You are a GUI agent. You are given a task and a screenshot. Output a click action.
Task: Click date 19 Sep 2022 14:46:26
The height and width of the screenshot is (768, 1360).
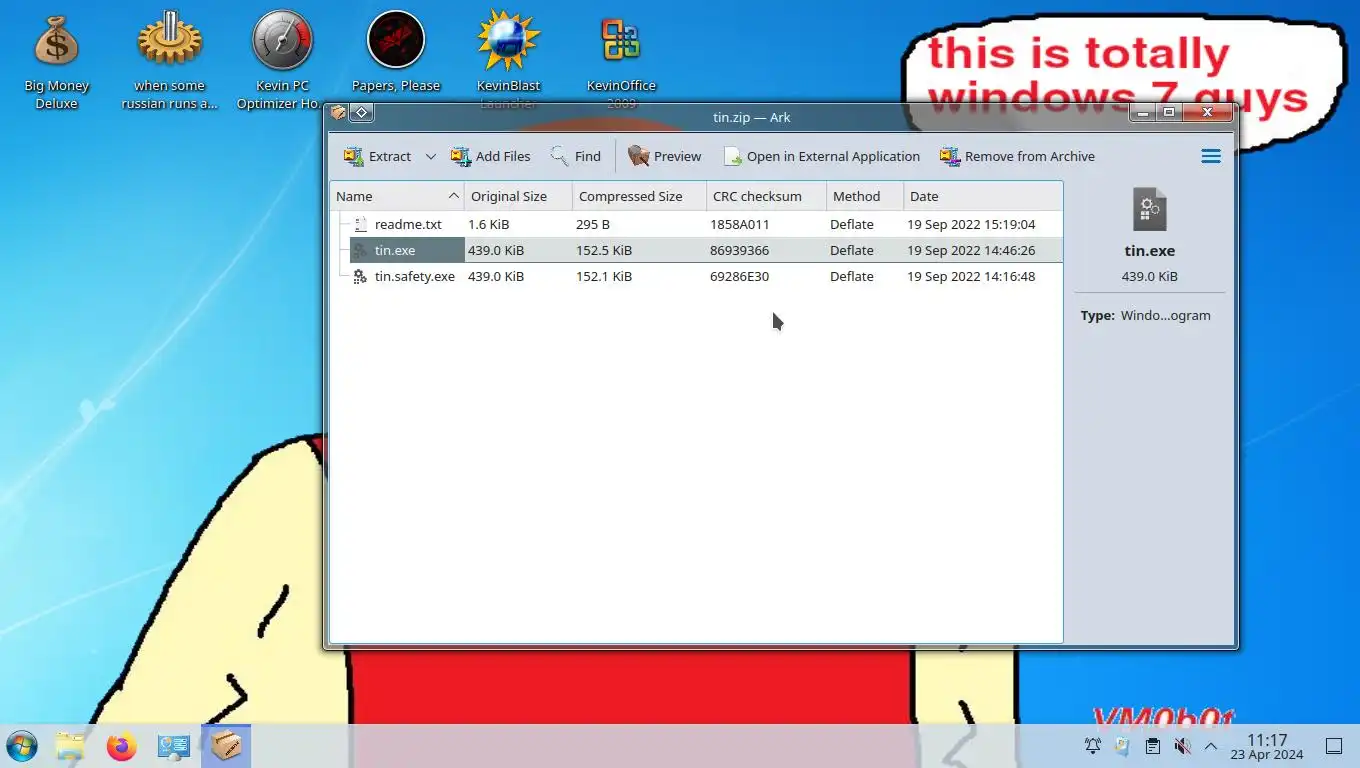[x=971, y=250]
